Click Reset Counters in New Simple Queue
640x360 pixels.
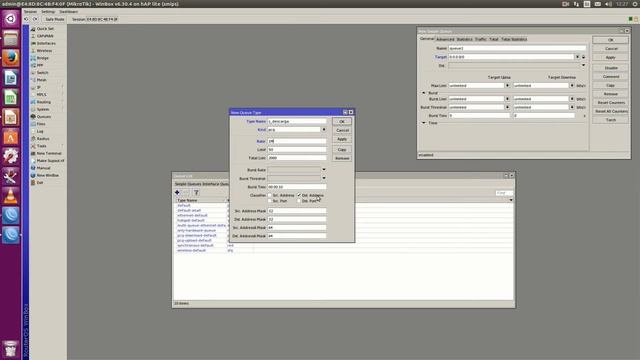click(x=611, y=103)
